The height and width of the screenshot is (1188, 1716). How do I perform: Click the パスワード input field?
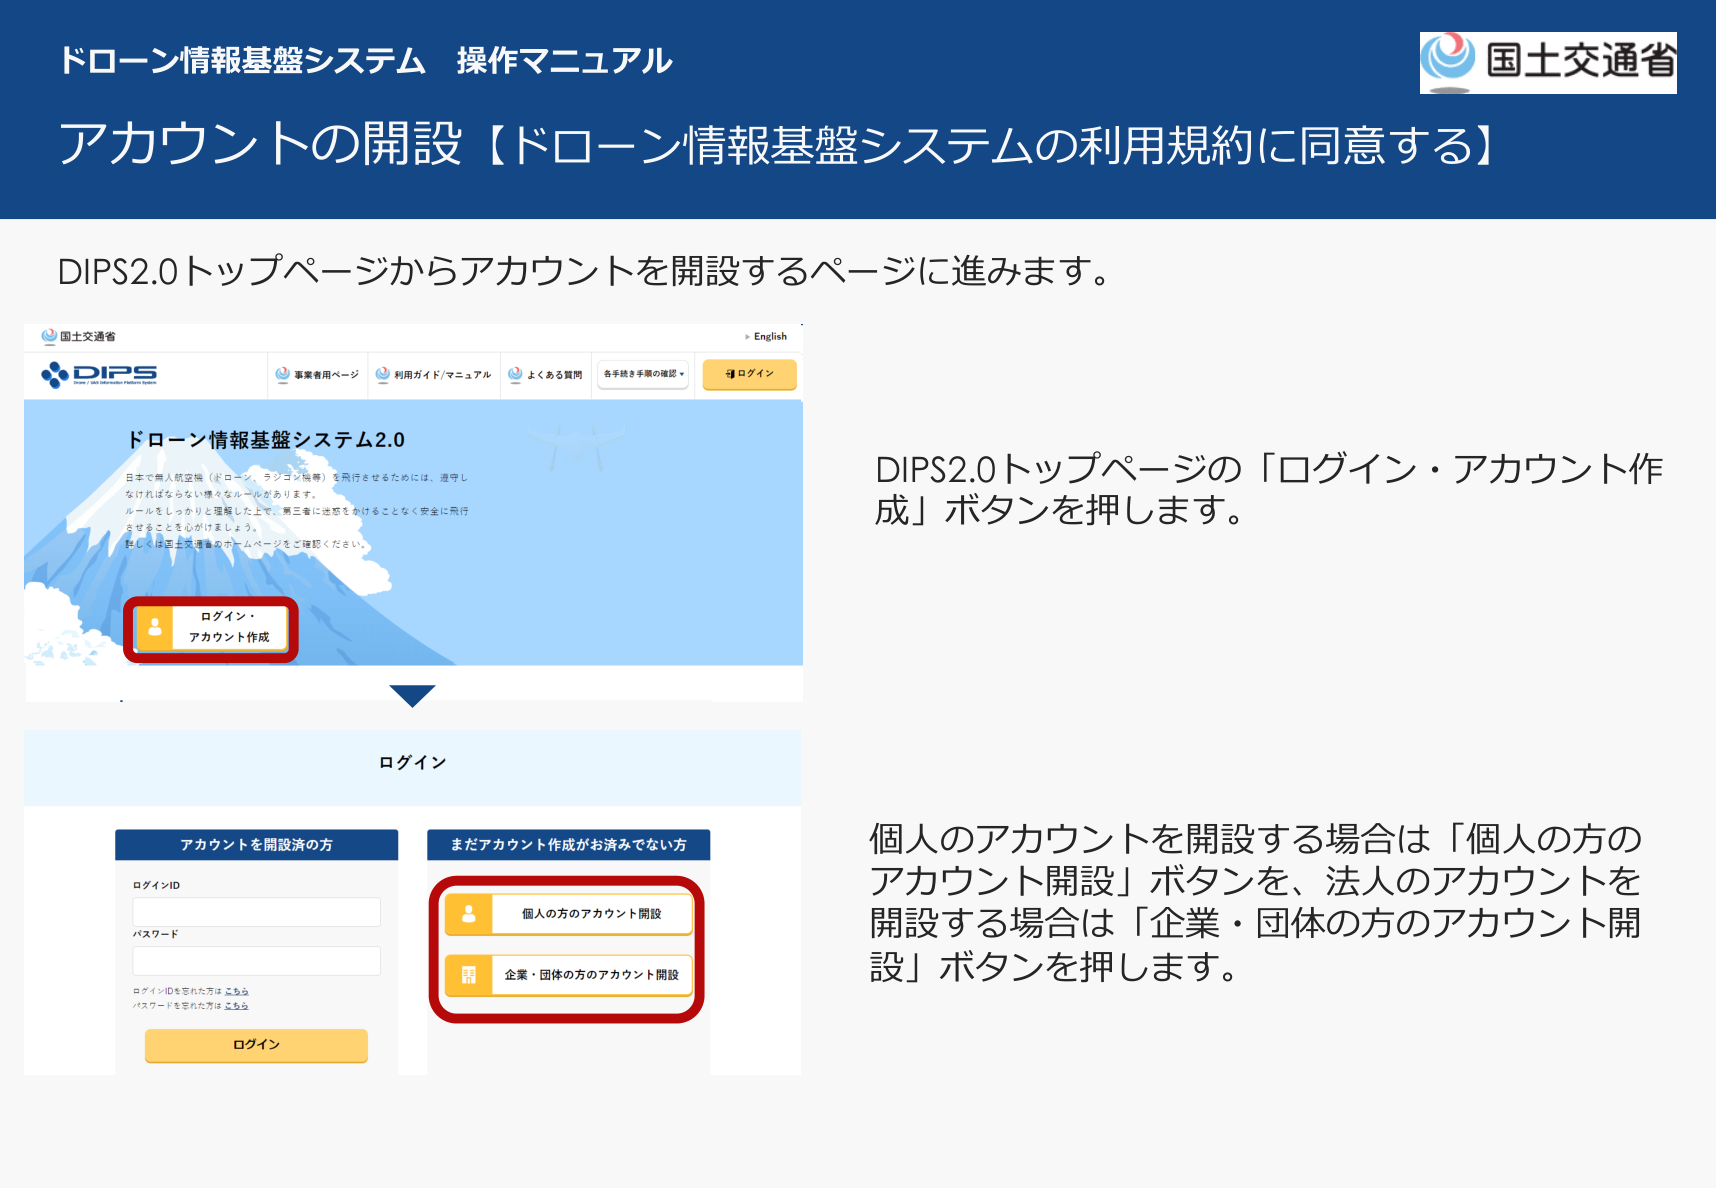tap(256, 961)
